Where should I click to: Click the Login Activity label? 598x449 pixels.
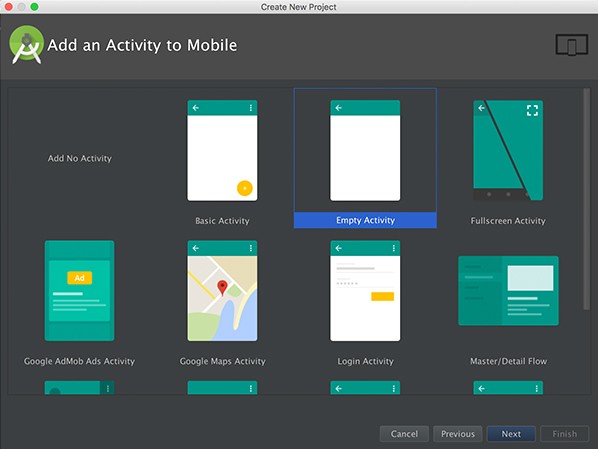coord(365,361)
